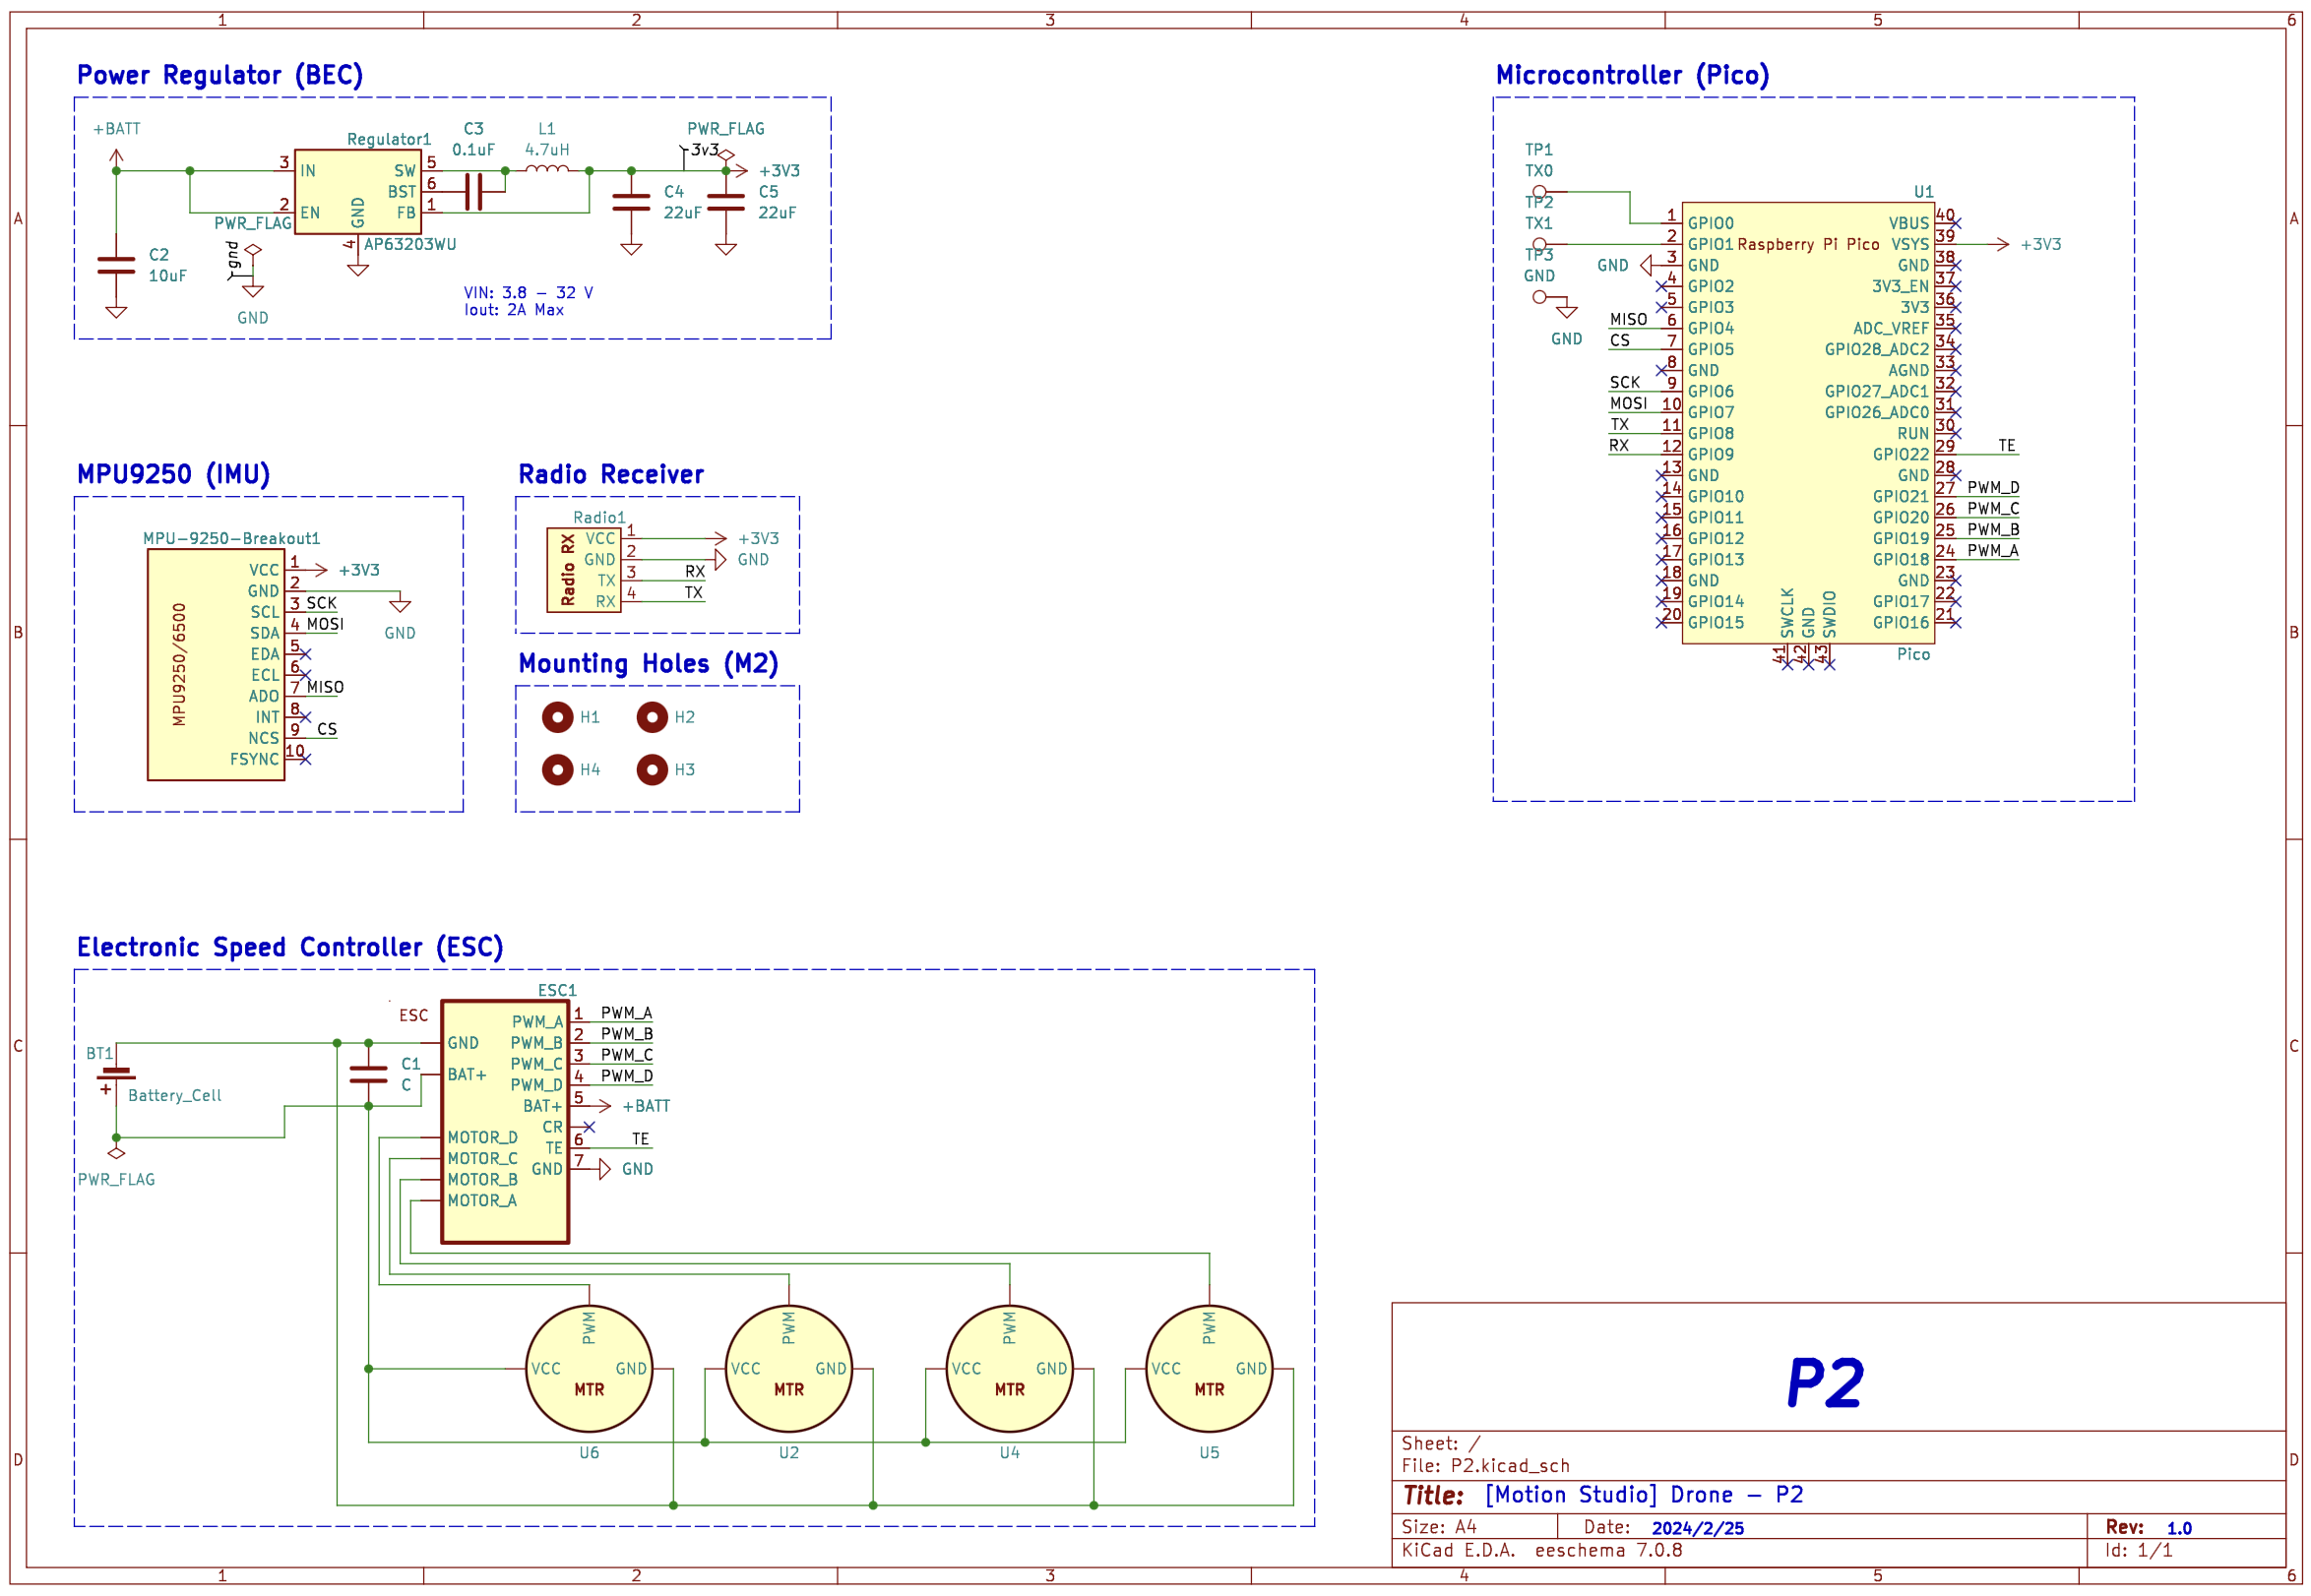Select the TE label on ESC1 pin 6

[640, 1139]
